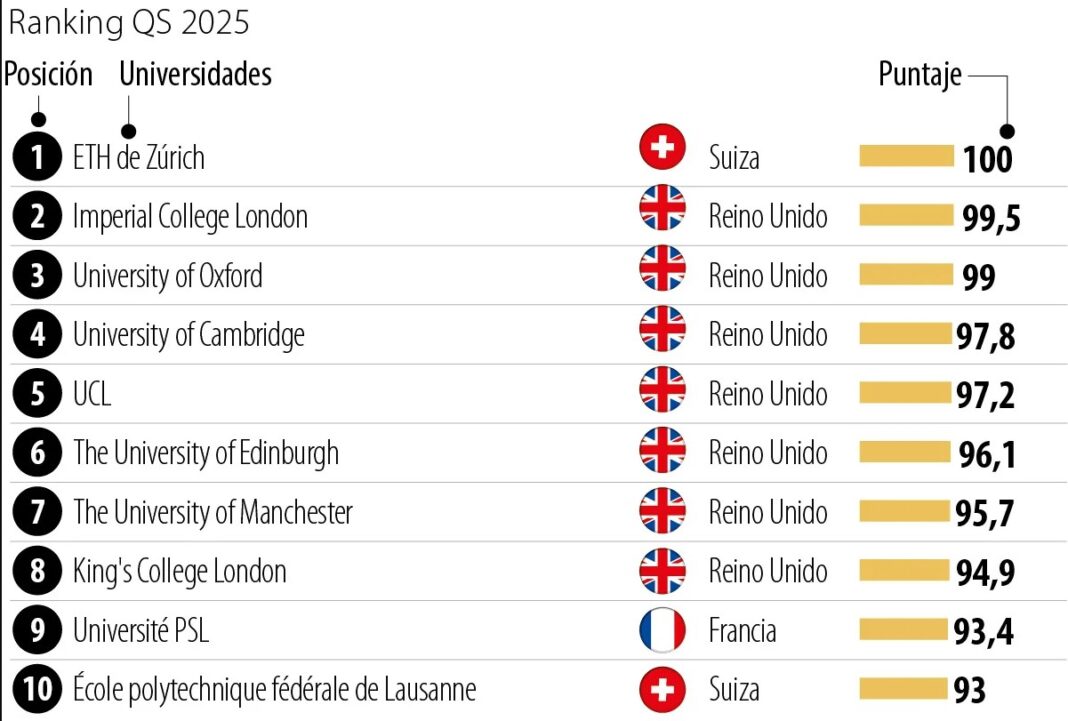This screenshot has height=721, width=1068.
Task: Click the UK flag for King's College London
Action: click(x=662, y=571)
